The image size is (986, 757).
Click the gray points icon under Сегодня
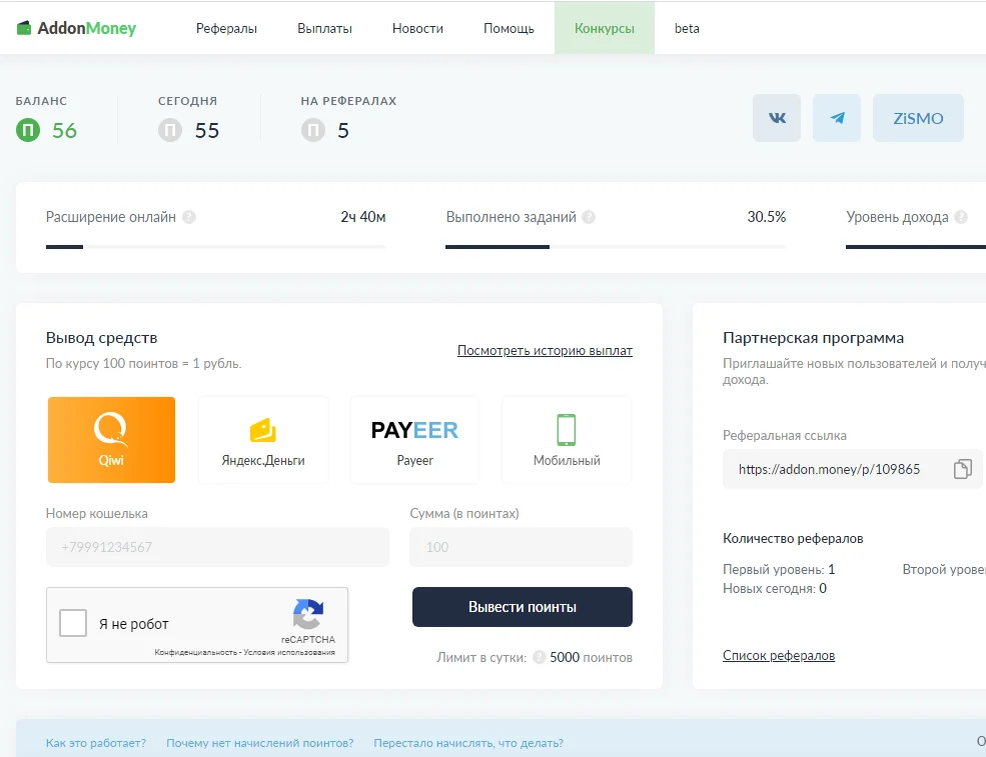170,130
